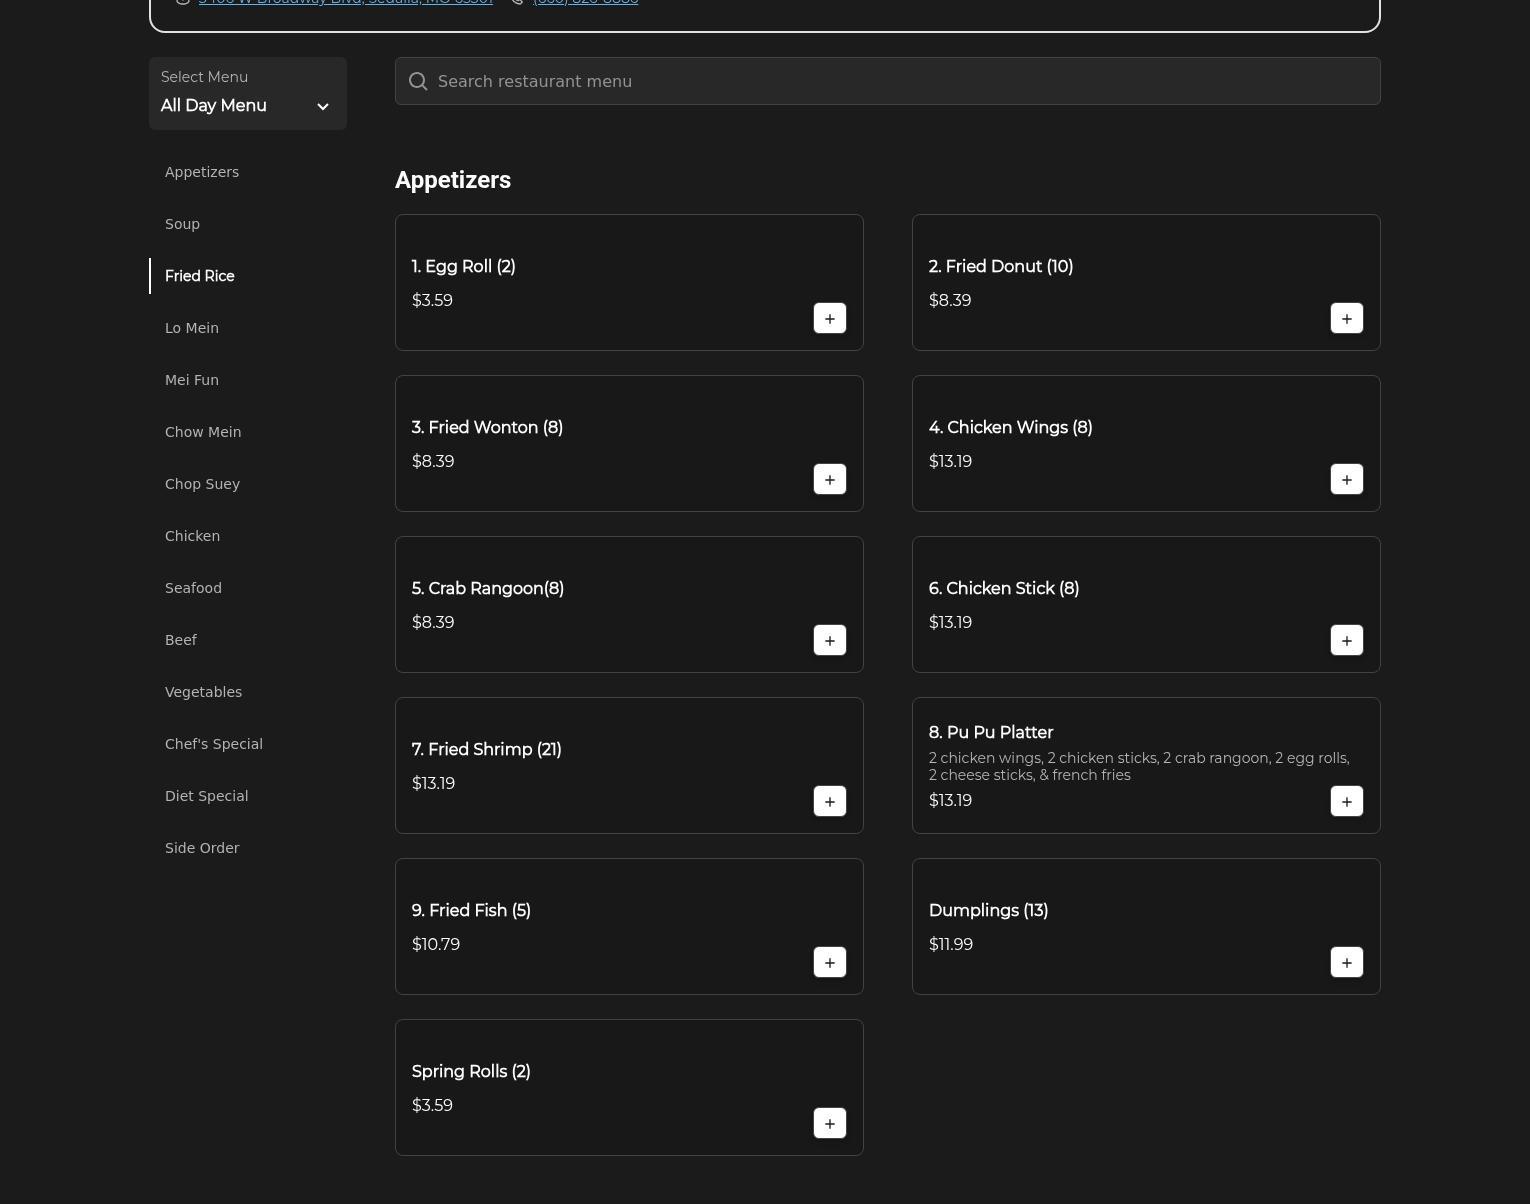Add Fried Donut (10) with plus button
The height and width of the screenshot is (1204, 1530).
pos(1346,318)
